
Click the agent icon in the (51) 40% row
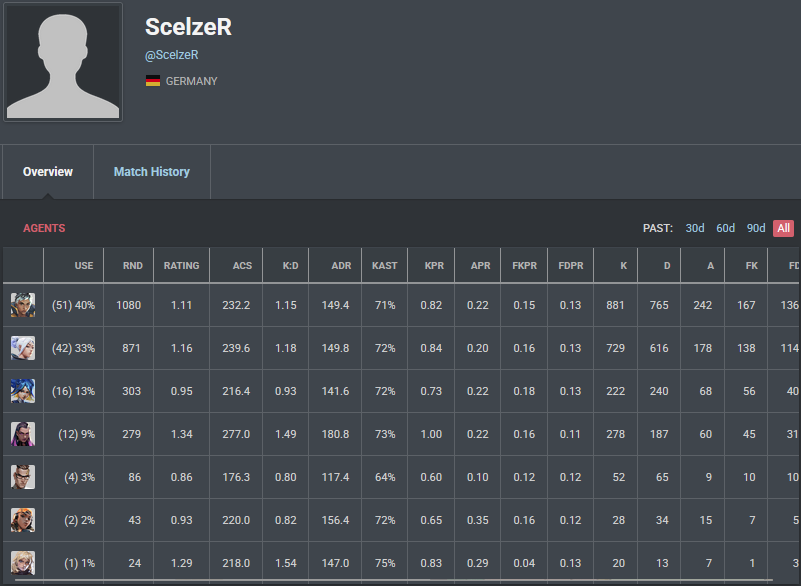[x=23, y=305]
